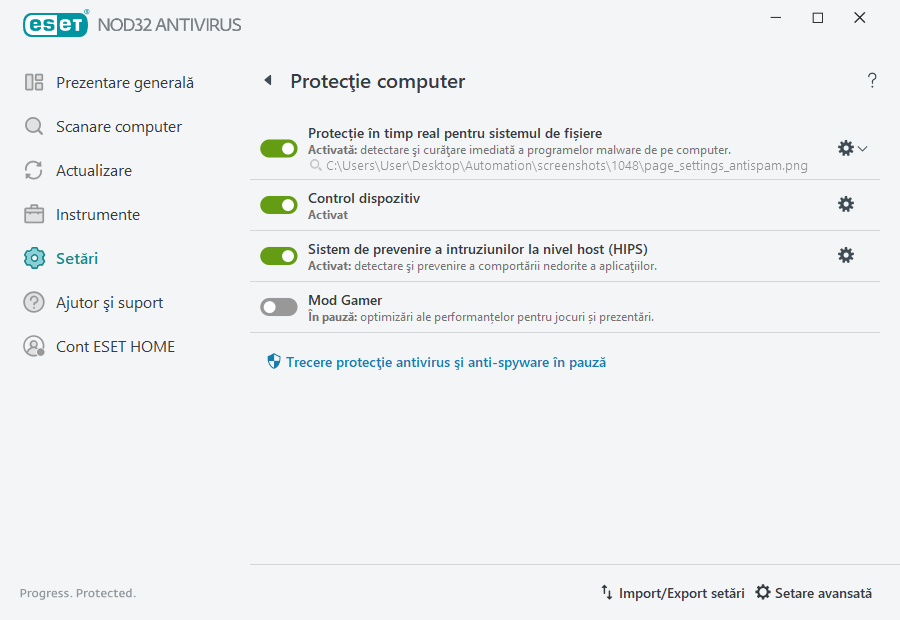Click the Cont ESET HOME icon
The image size is (900, 620).
coord(33,346)
